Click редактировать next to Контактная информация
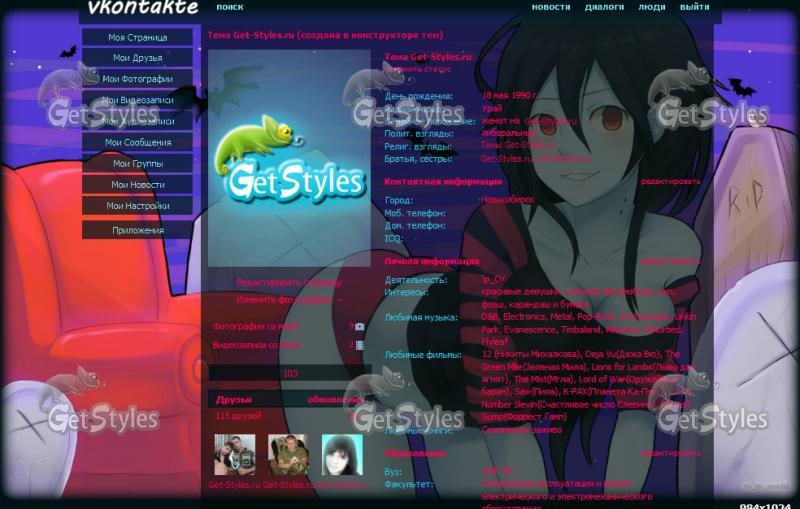 tap(670, 182)
